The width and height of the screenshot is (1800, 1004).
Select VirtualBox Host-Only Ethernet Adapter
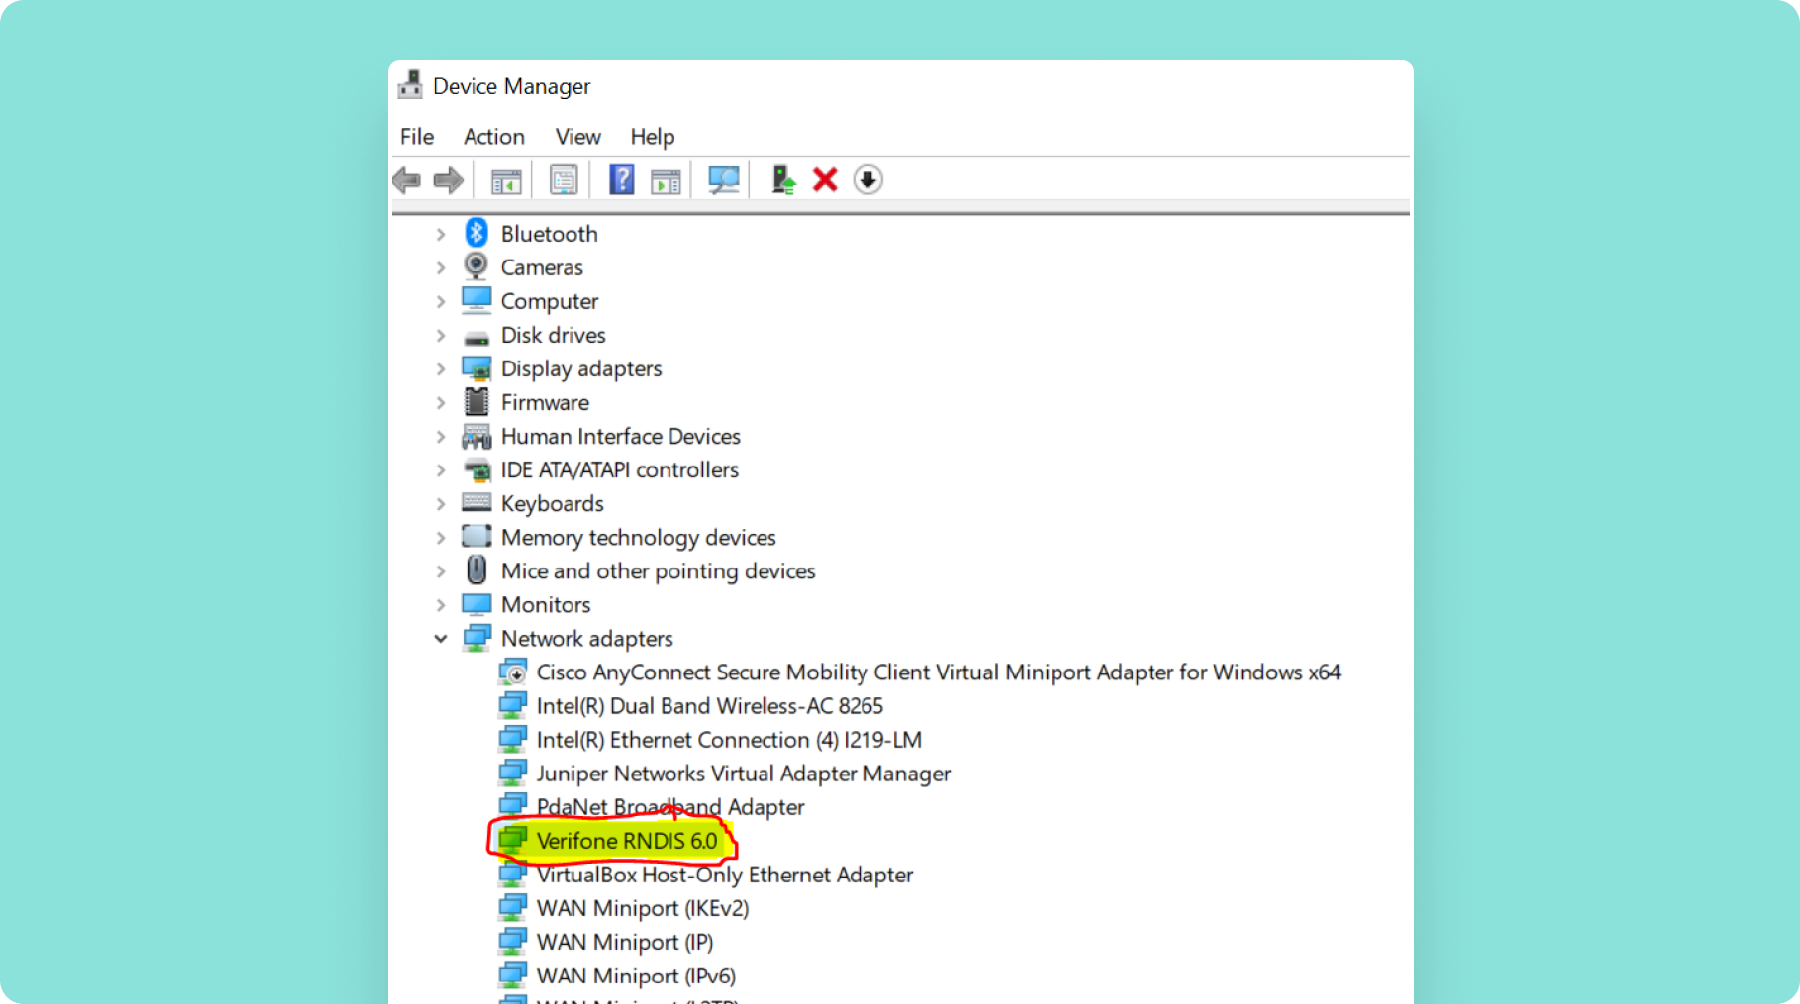[725, 875]
